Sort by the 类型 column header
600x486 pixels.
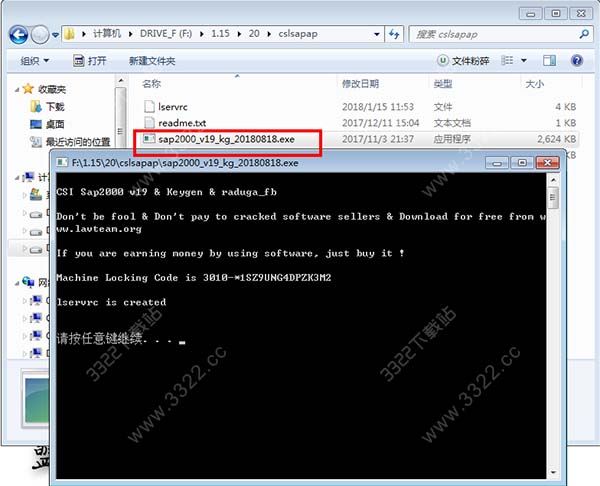pyautogui.click(x=443, y=84)
